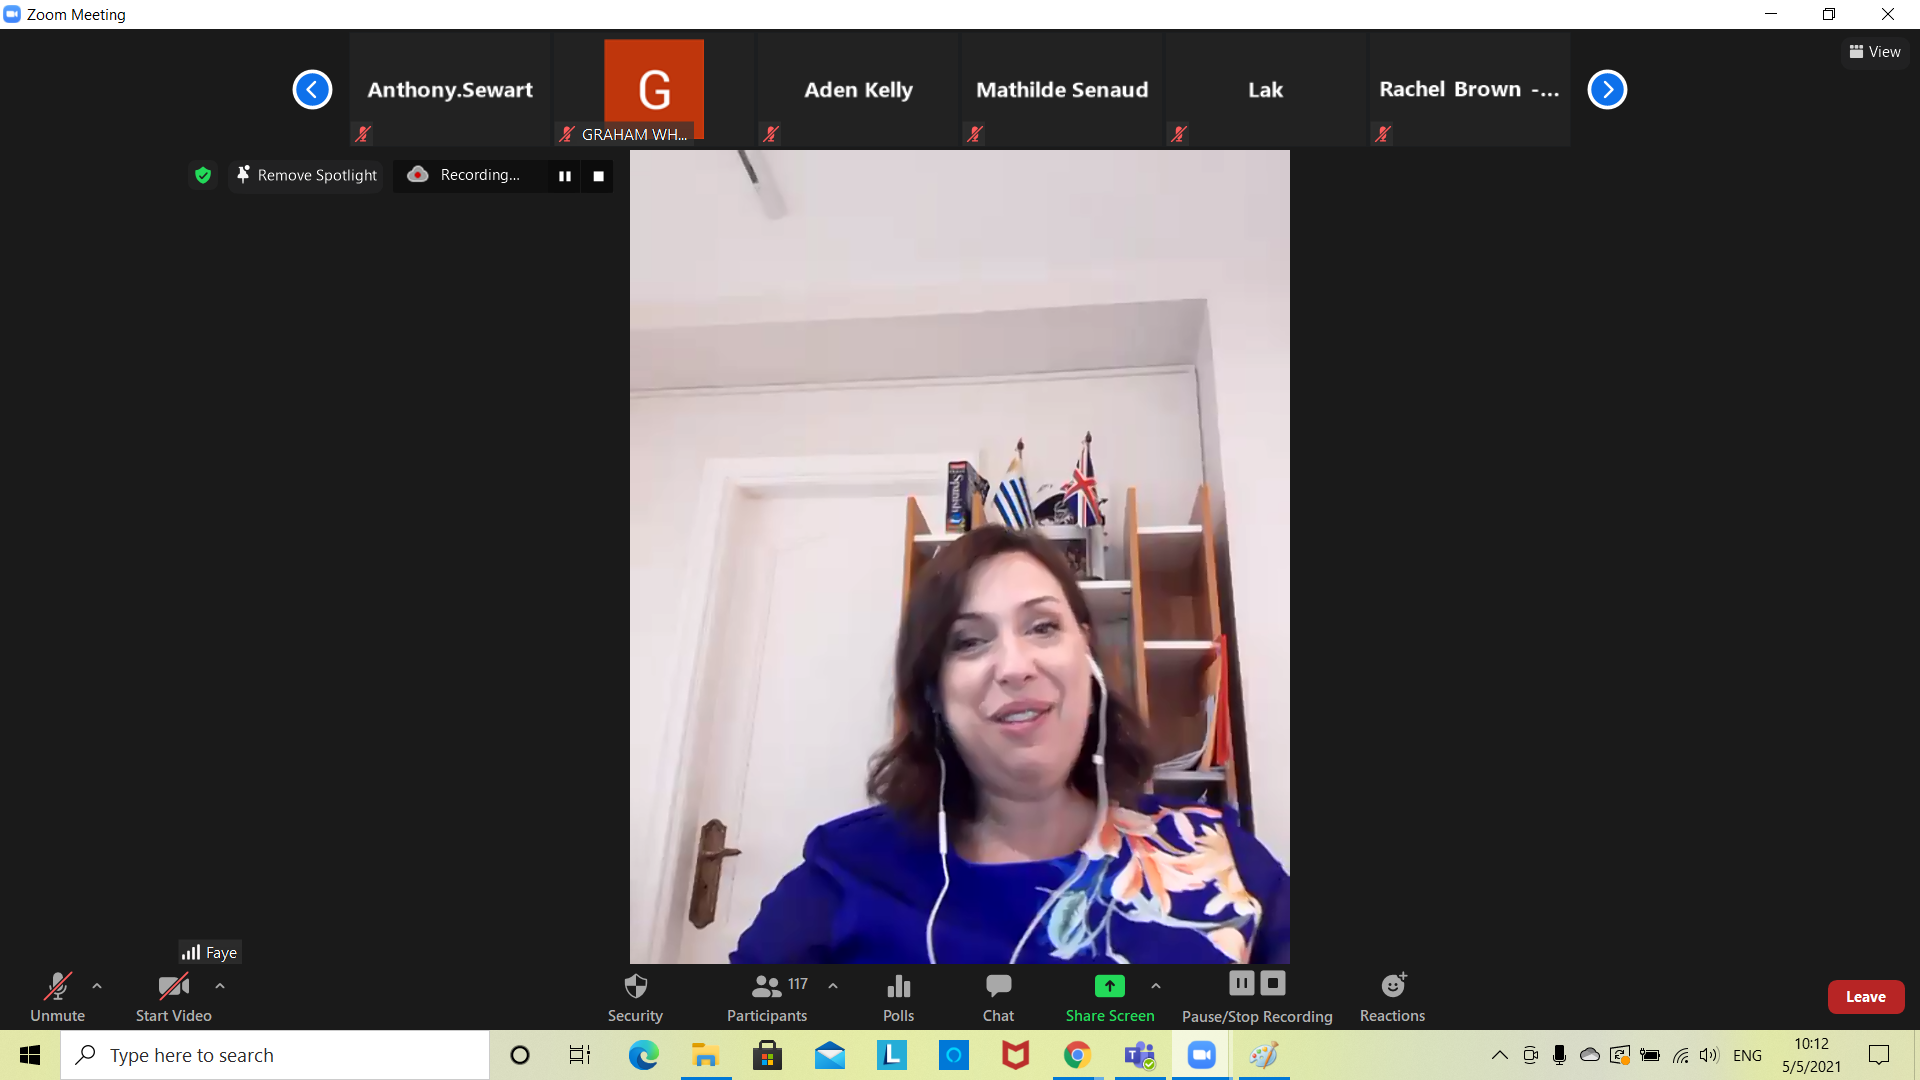Open Reactions emoji picker

click(1392, 987)
